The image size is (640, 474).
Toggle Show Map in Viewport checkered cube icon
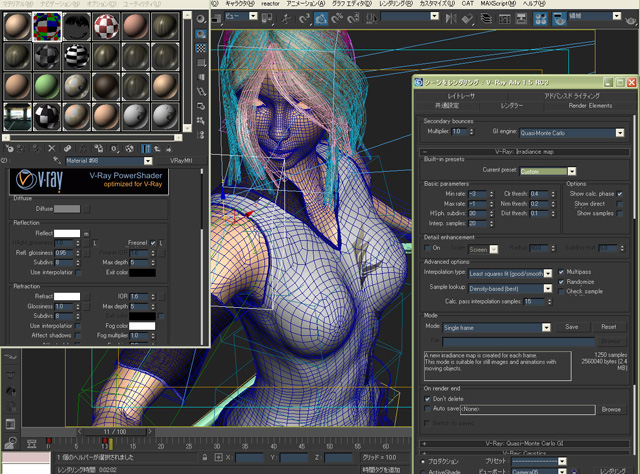129,149
